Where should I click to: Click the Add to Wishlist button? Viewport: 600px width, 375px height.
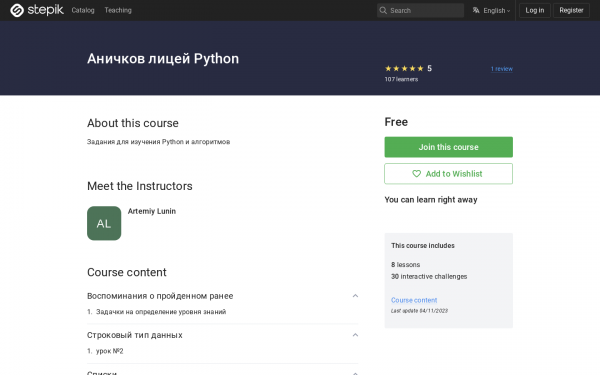(448, 174)
